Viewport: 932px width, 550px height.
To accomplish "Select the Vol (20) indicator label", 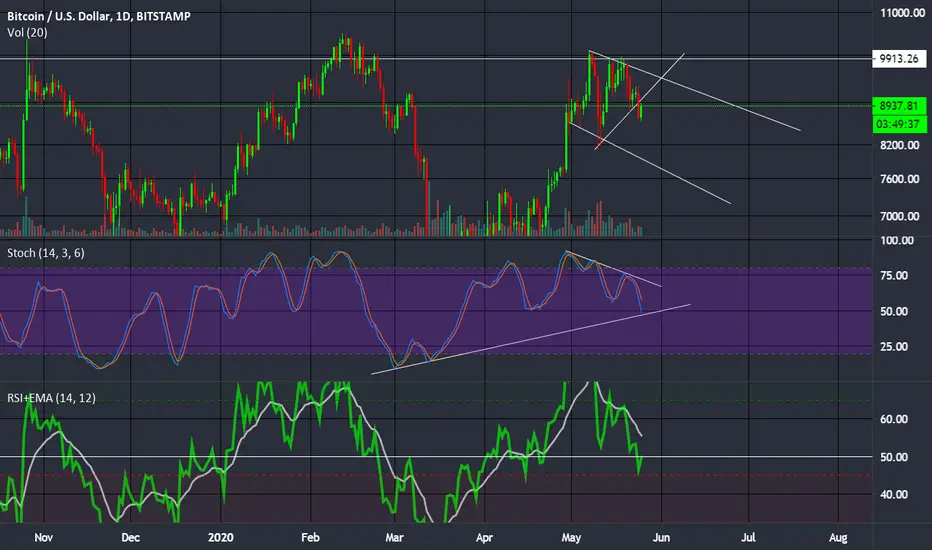I will tap(27, 32).
